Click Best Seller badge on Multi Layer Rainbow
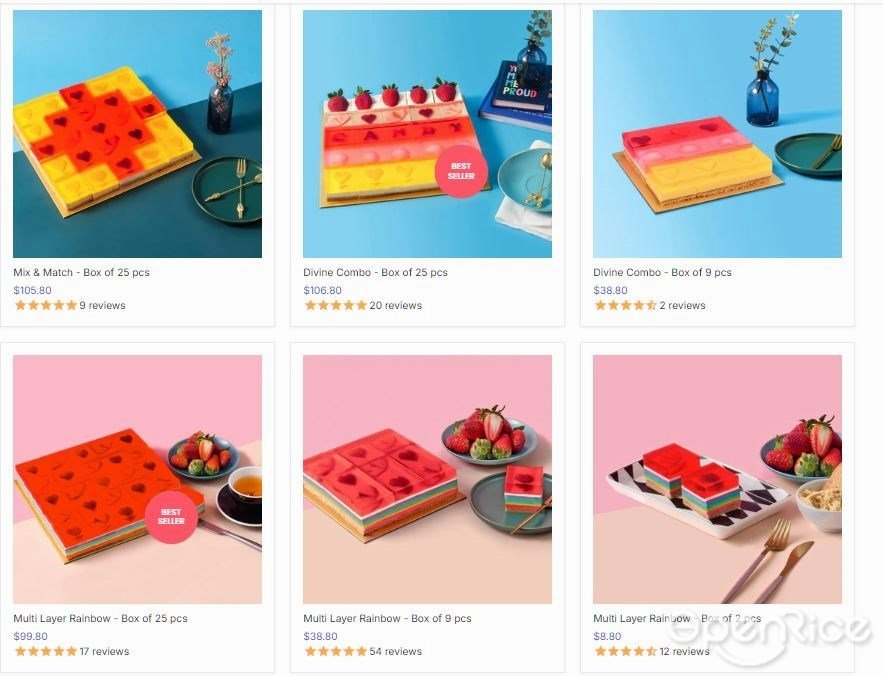Screen dimensions: 883x676 coord(171,517)
